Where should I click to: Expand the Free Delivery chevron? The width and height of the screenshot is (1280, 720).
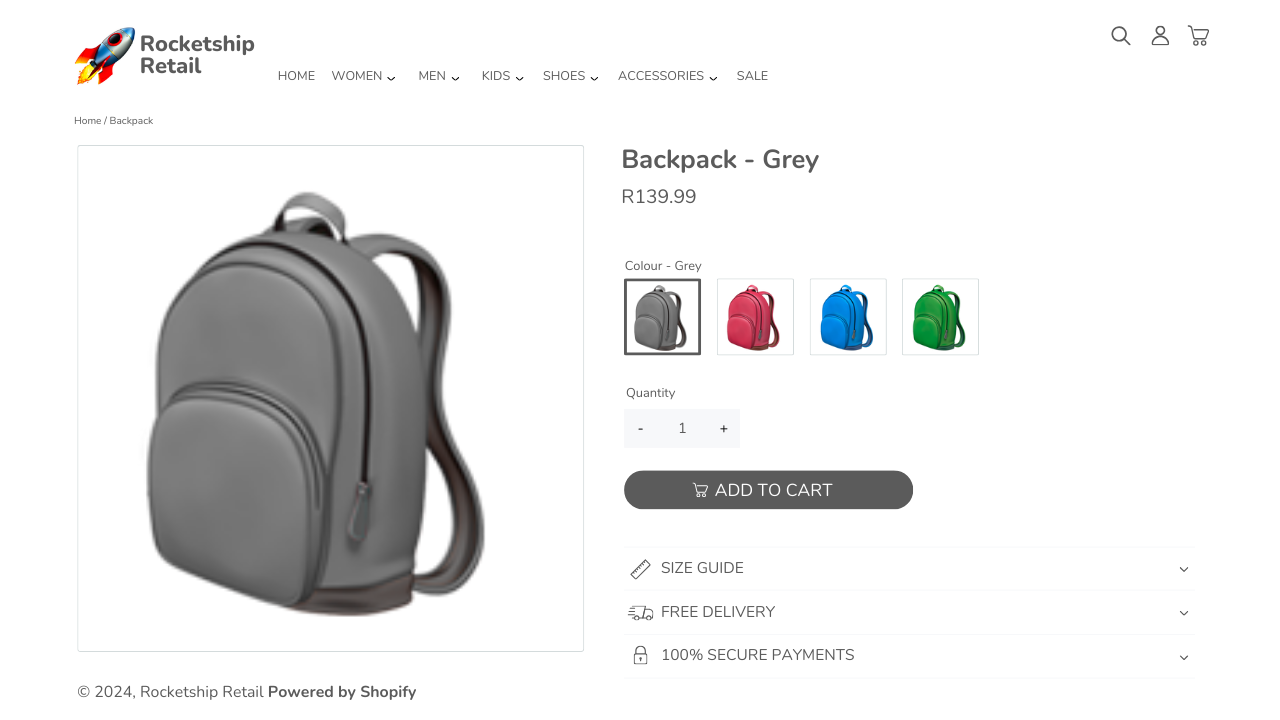point(1184,613)
